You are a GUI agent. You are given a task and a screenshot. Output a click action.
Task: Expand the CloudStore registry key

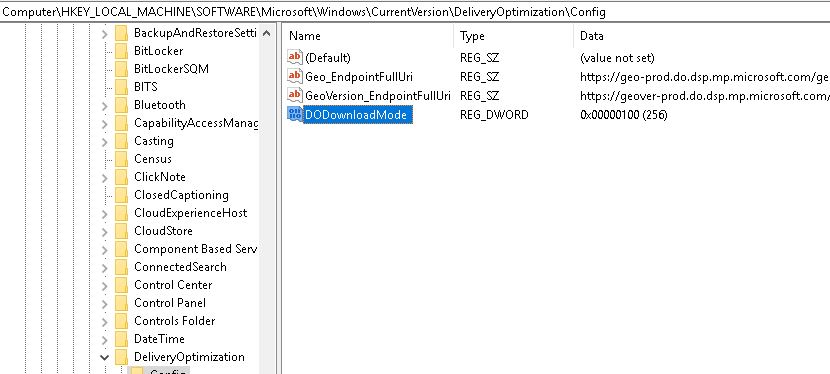[x=104, y=232]
